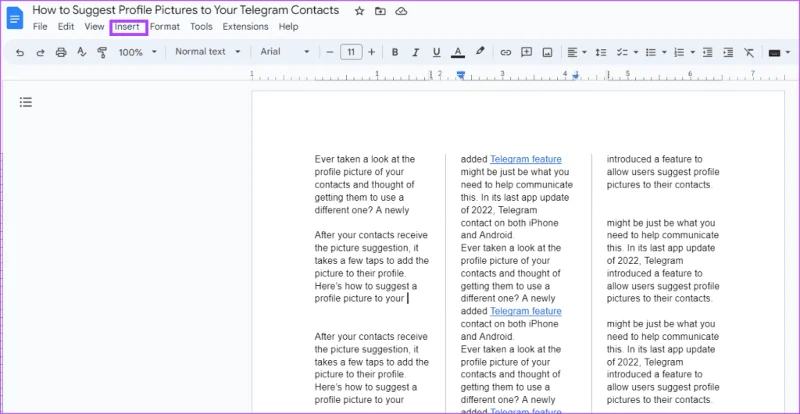Open the first Telegram feature link
This screenshot has height=414, width=800.
pyautogui.click(x=526, y=159)
